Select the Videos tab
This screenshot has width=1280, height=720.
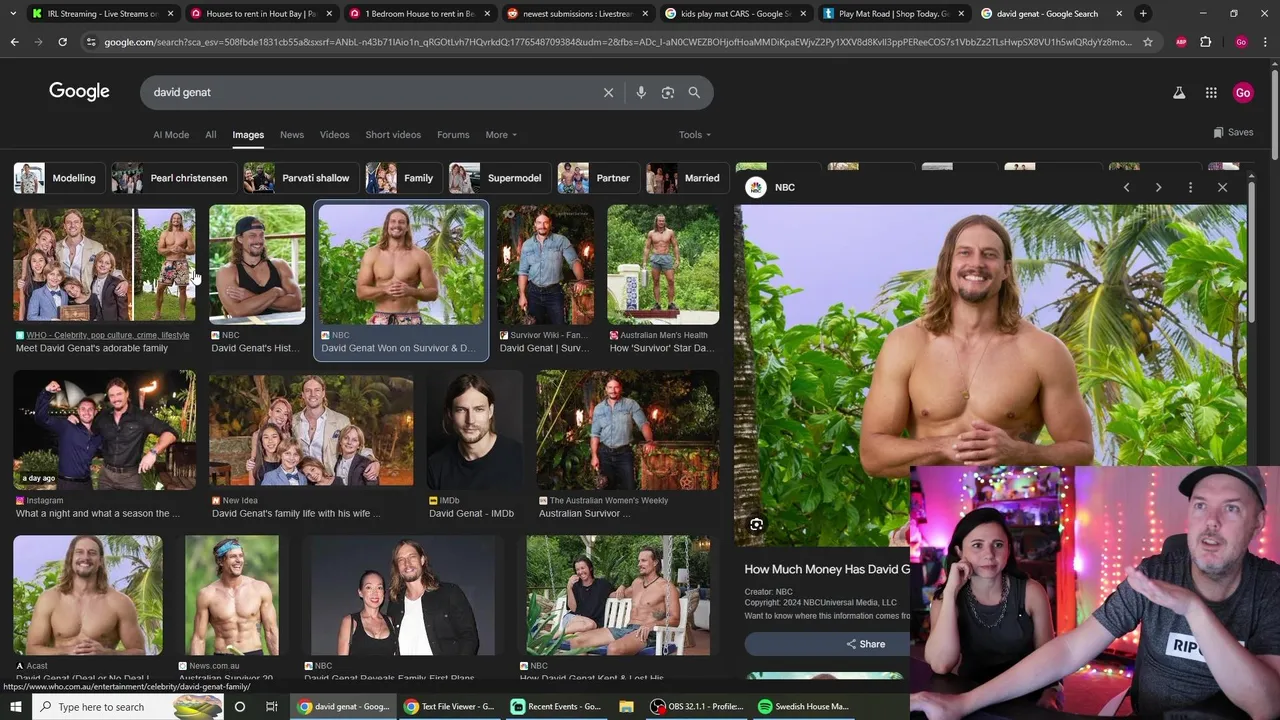click(335, 135)
